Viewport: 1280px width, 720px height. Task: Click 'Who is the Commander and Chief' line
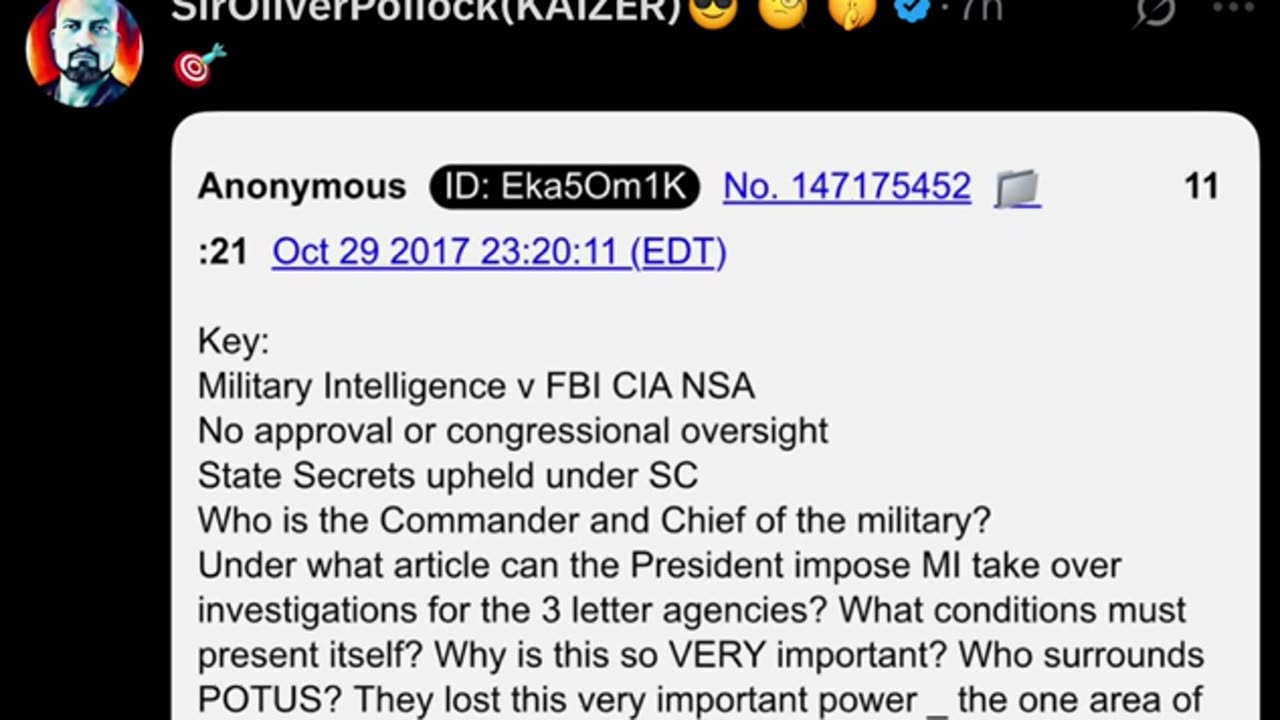(594, 520)
